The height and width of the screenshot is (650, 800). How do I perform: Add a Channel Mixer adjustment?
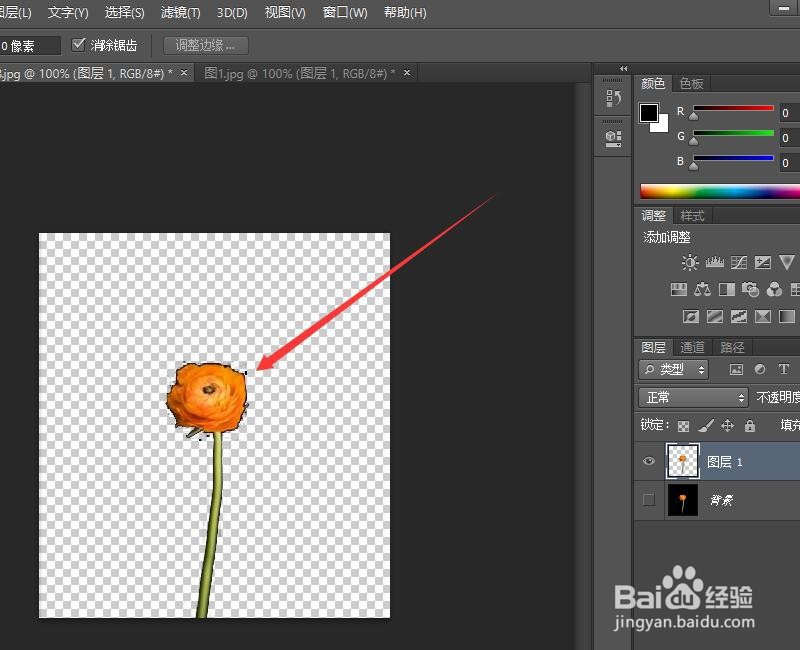774,290
